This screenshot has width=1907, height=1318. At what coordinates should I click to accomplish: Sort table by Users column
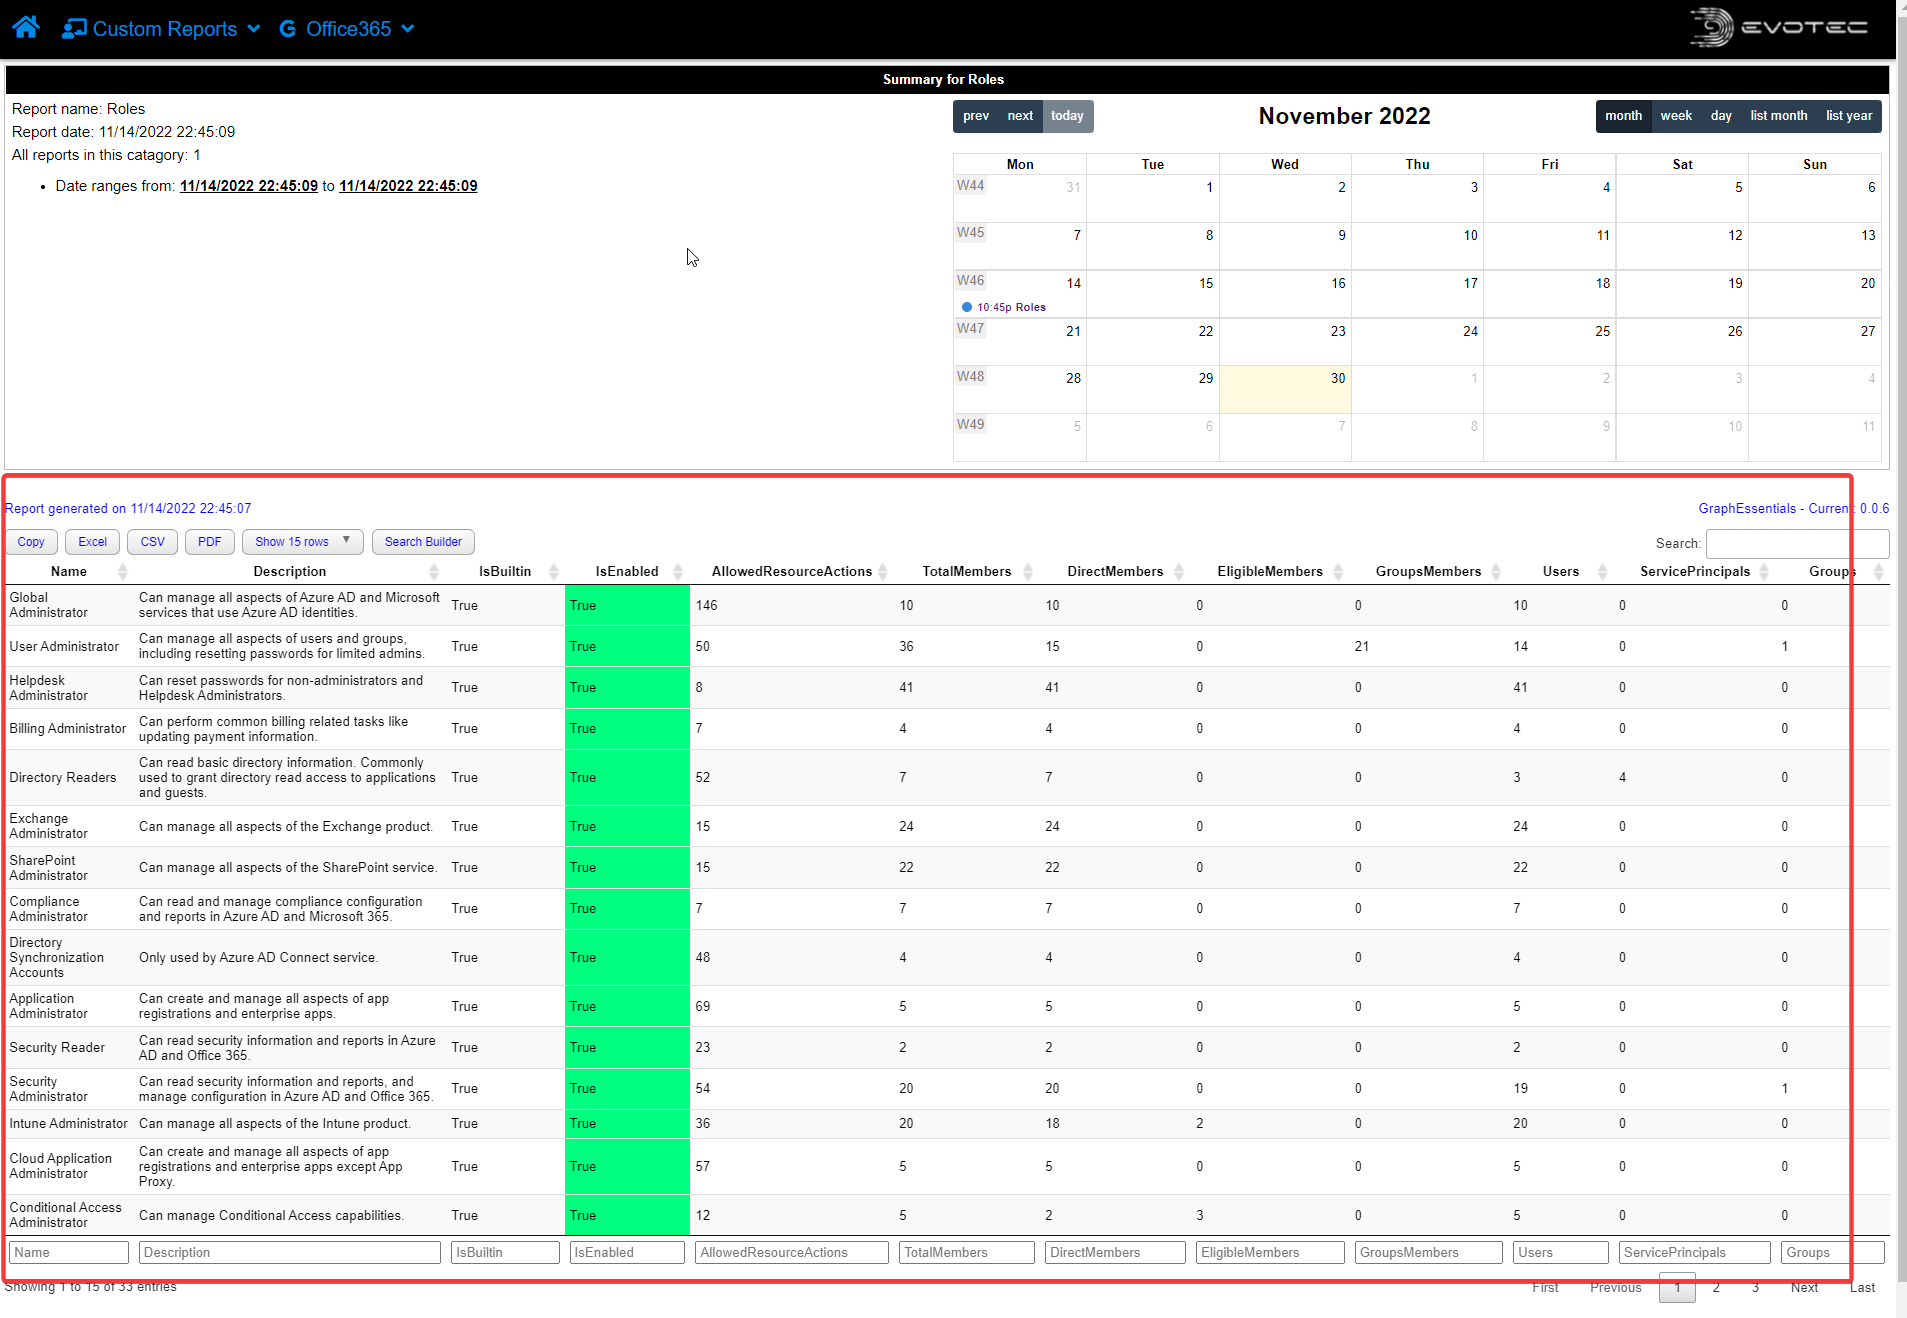1560,572
